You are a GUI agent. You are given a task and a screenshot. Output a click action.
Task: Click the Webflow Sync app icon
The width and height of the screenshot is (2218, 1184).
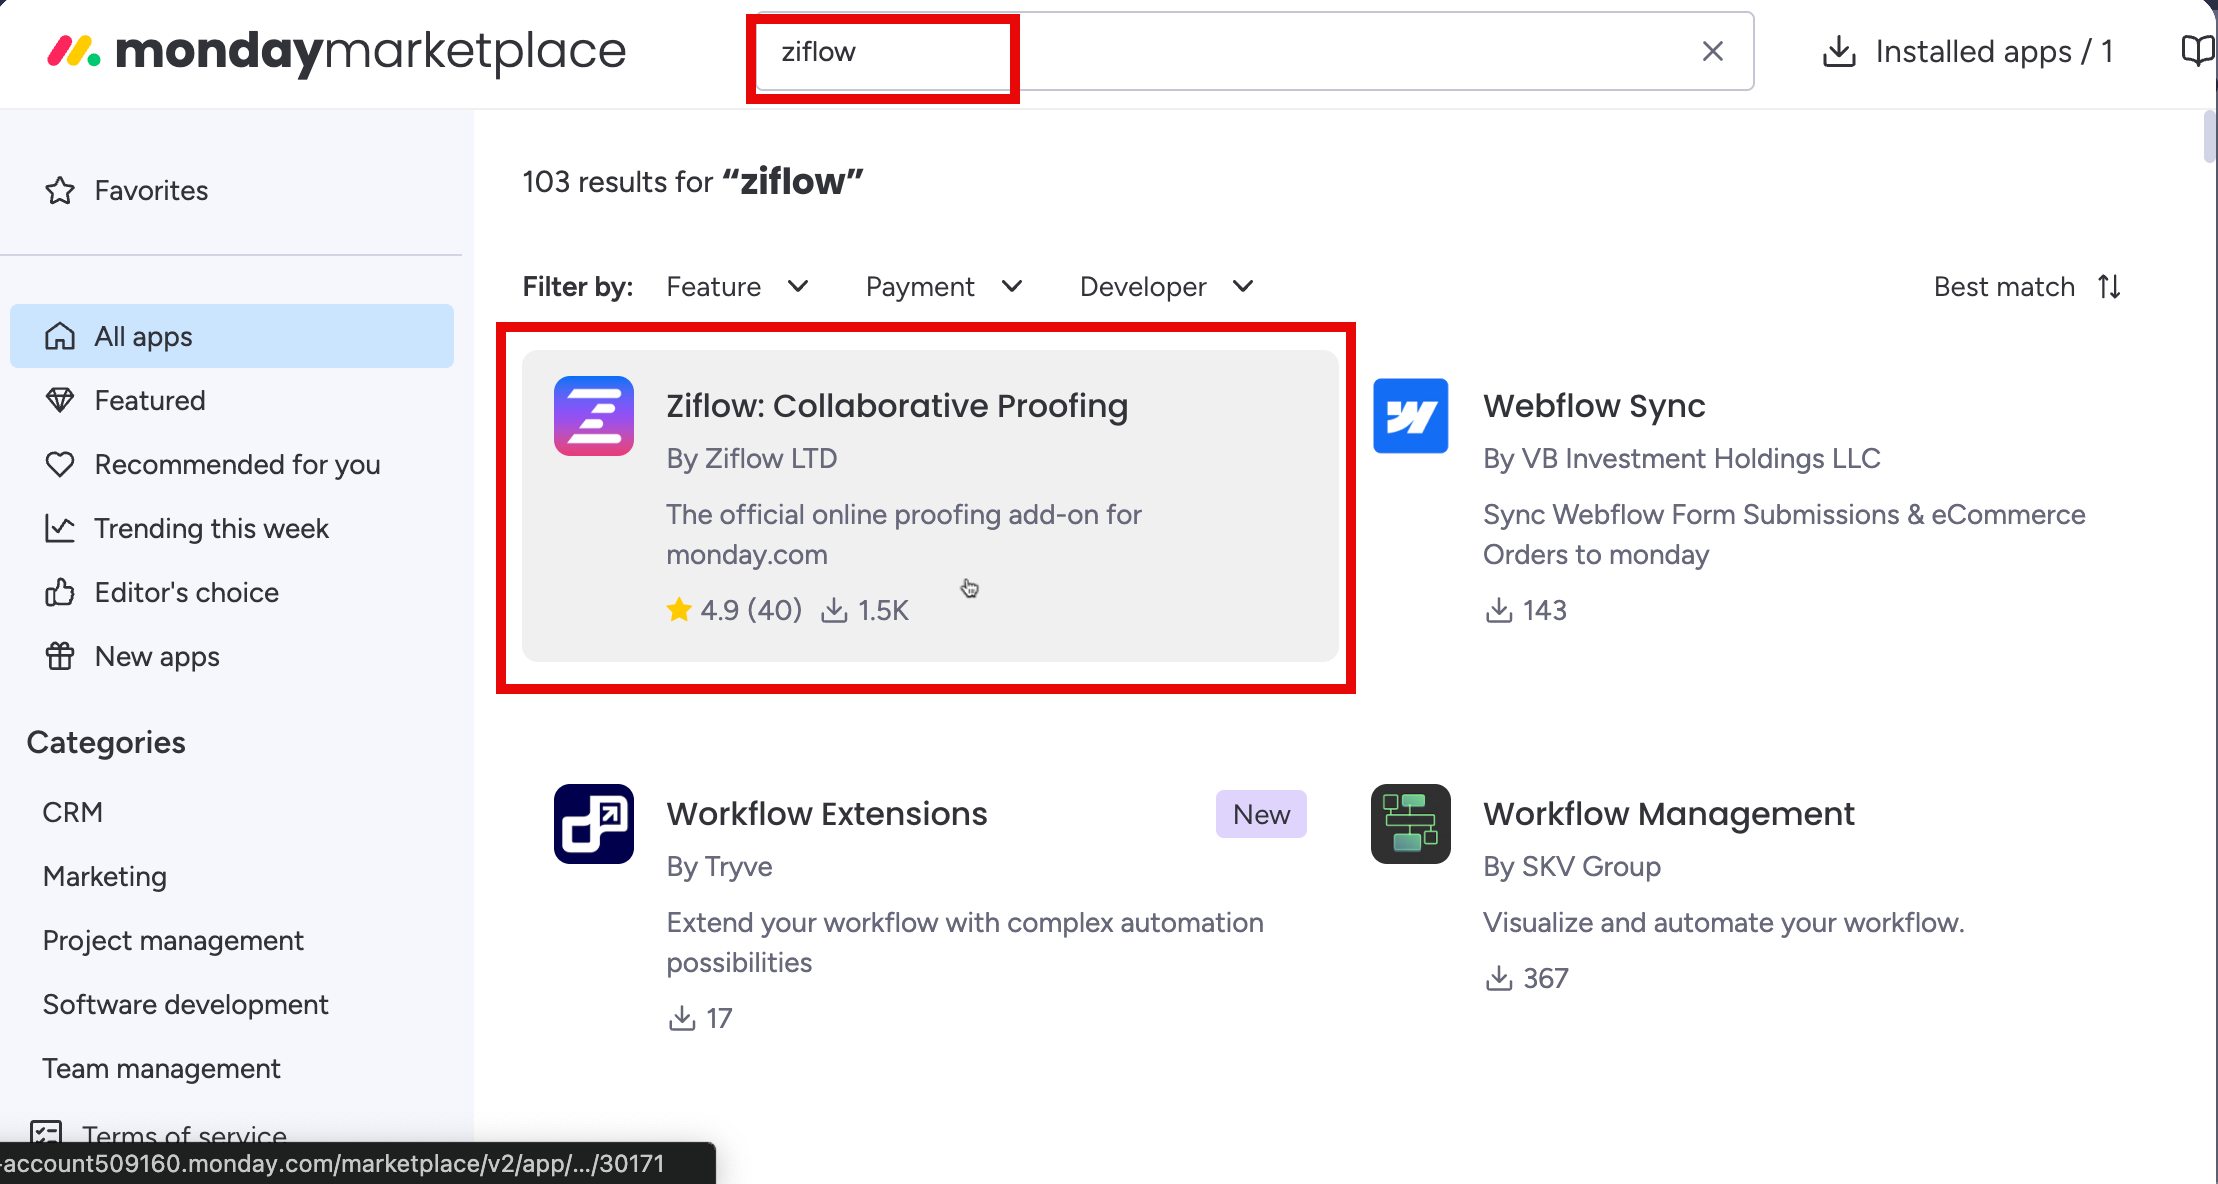1410,416
